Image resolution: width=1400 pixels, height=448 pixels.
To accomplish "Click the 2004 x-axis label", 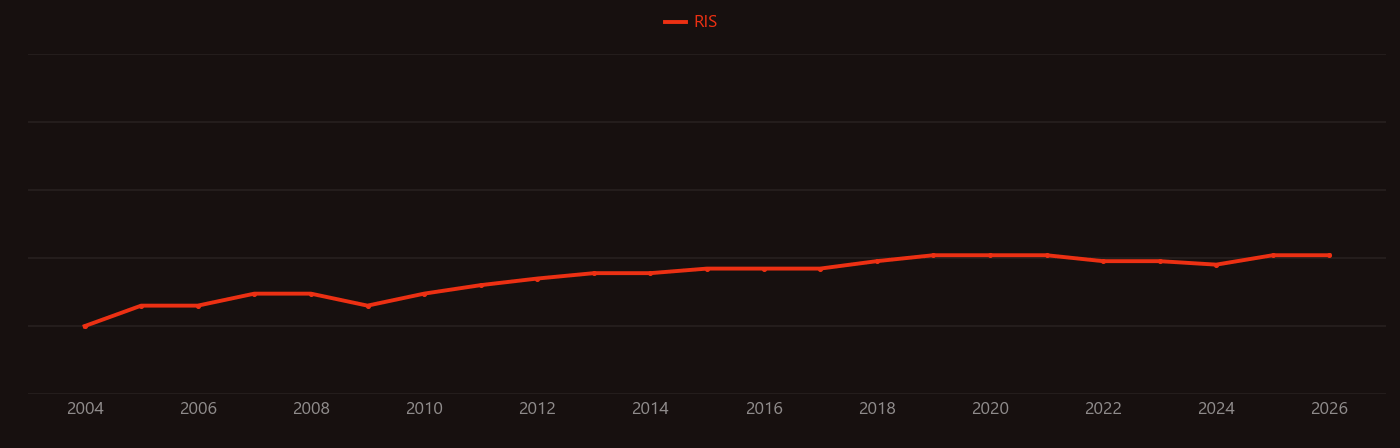I will coord(85,409).
